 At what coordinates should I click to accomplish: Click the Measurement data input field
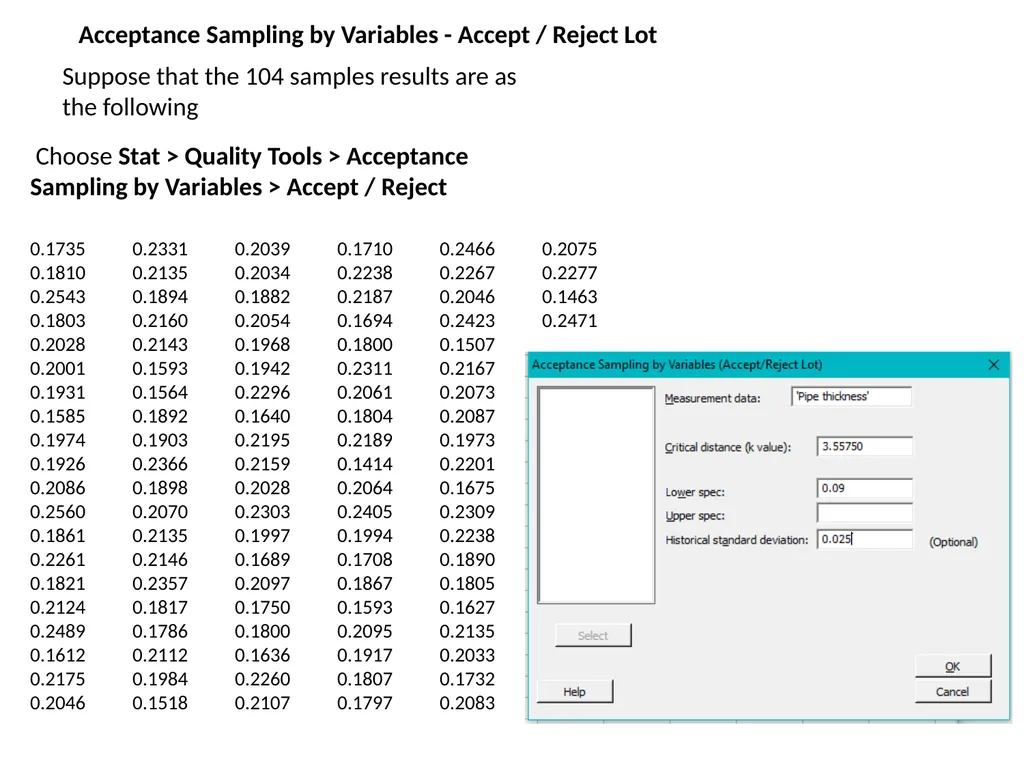(851, 396)
